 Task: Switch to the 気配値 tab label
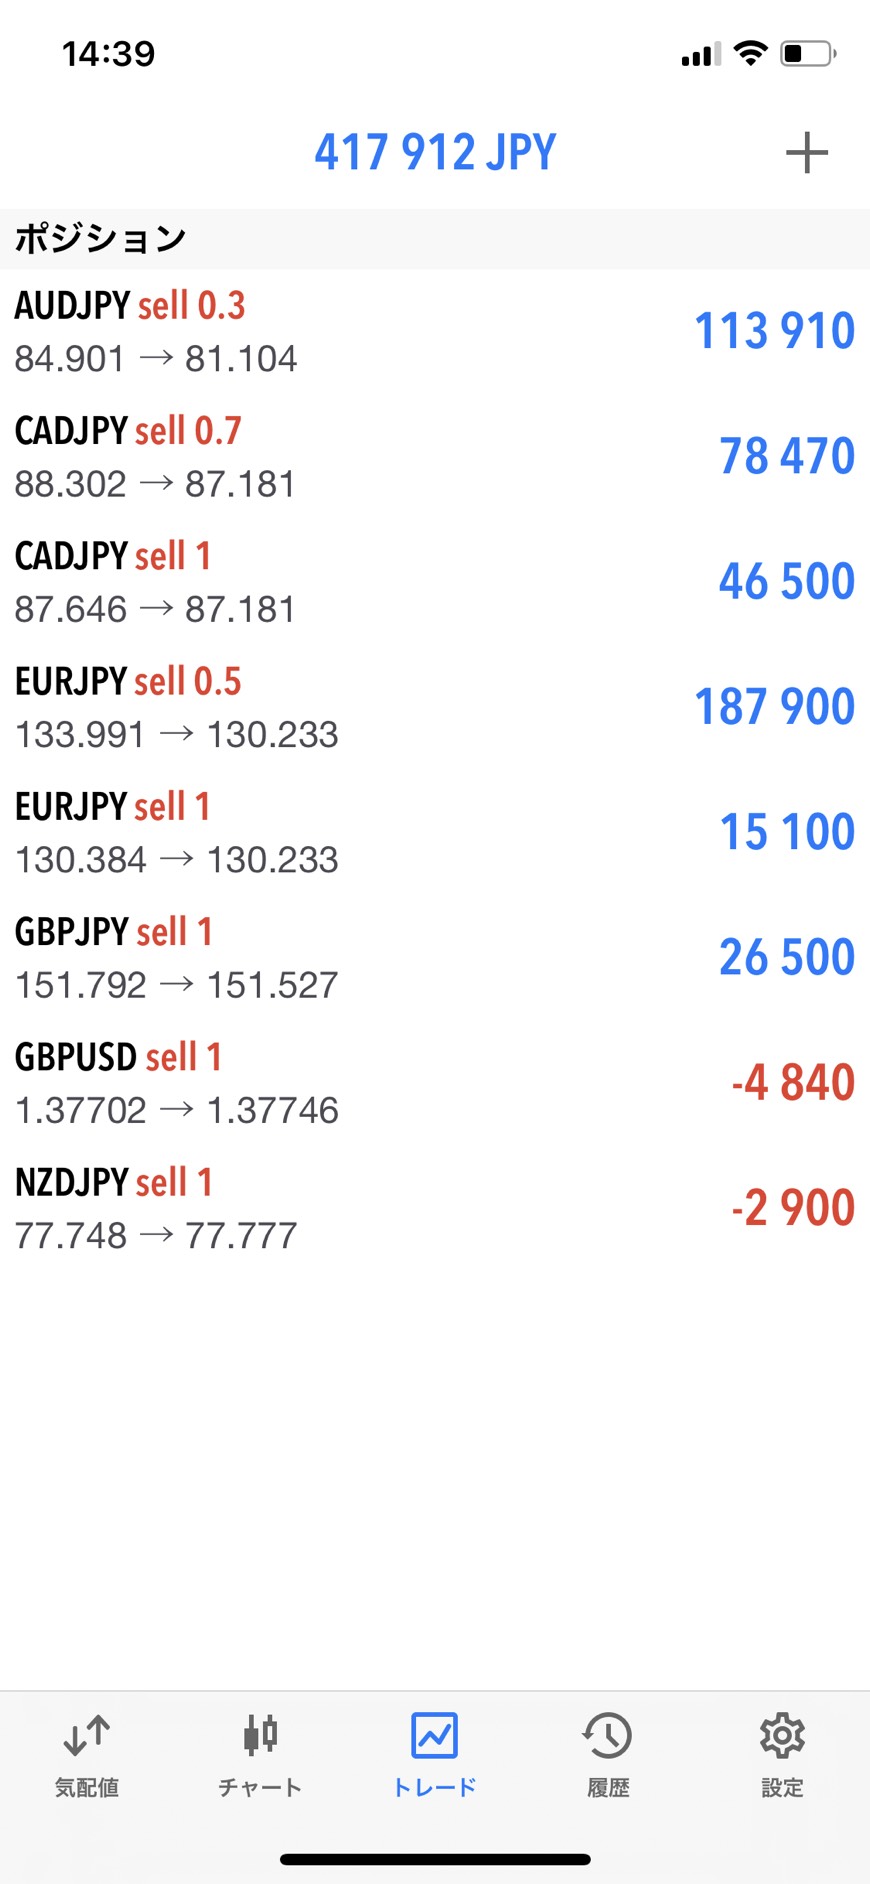pos(87,1788)
